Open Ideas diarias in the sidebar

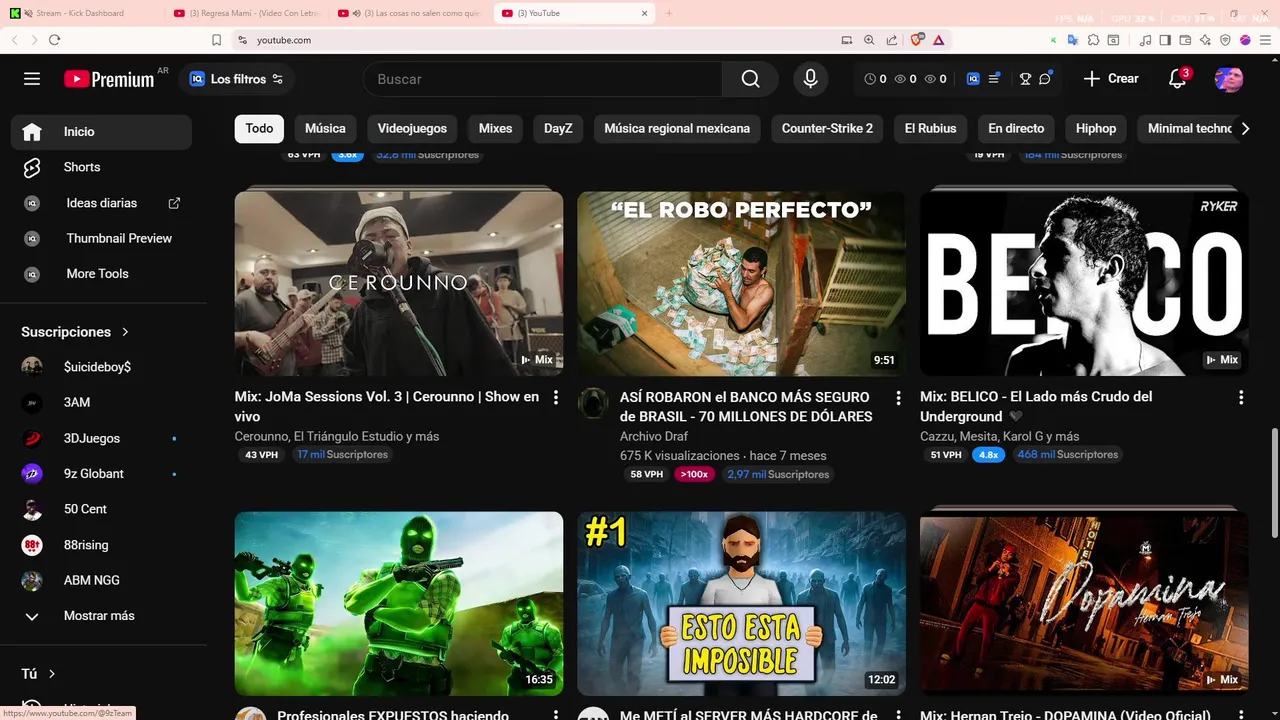click(x=101, y=203)
